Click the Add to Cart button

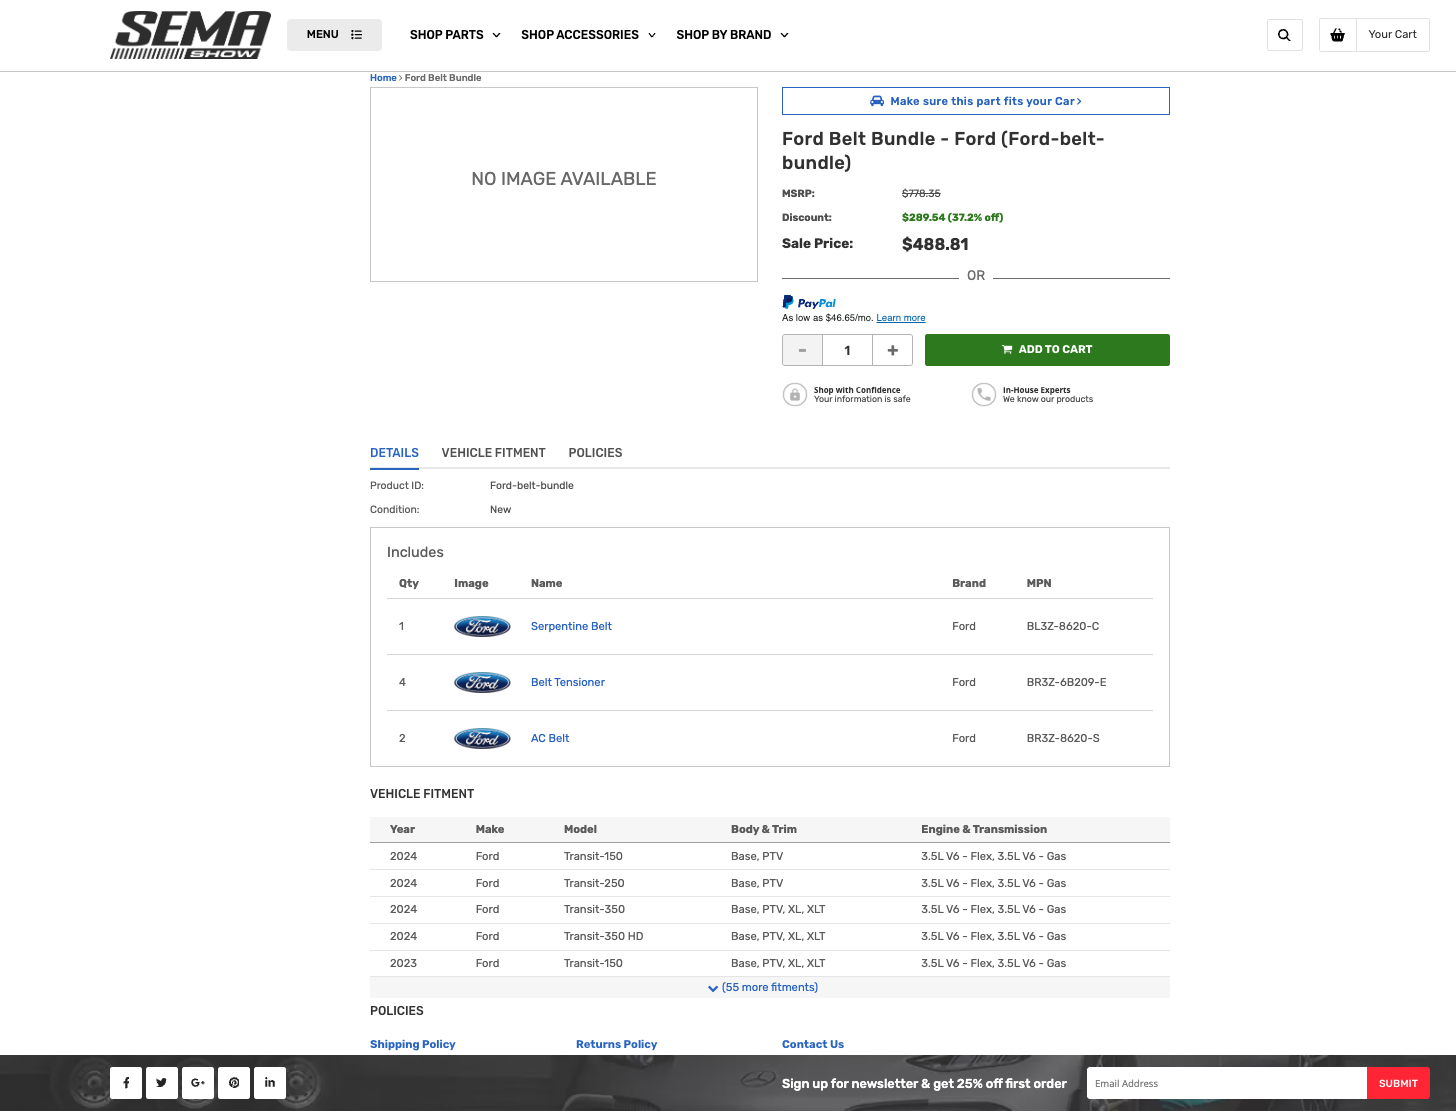pyautogui.click(x=1047, y=350)
